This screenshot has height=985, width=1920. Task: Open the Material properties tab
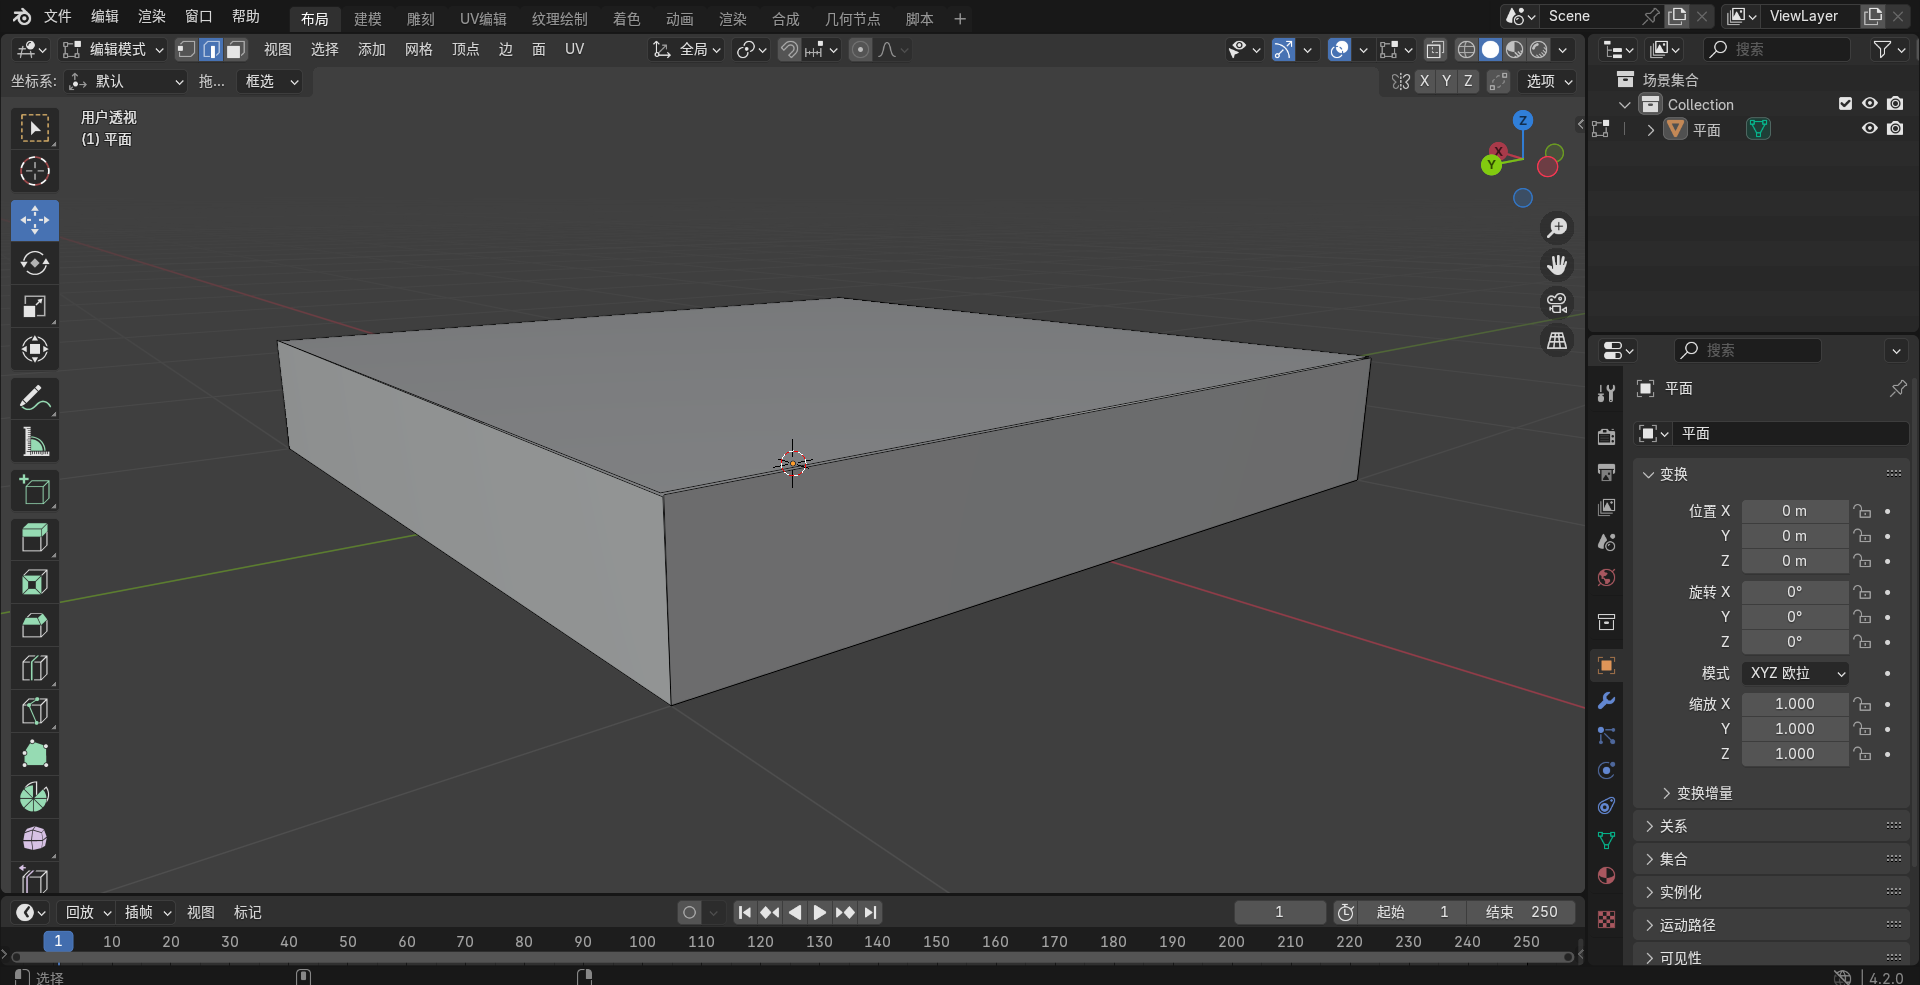[1606, 876]
